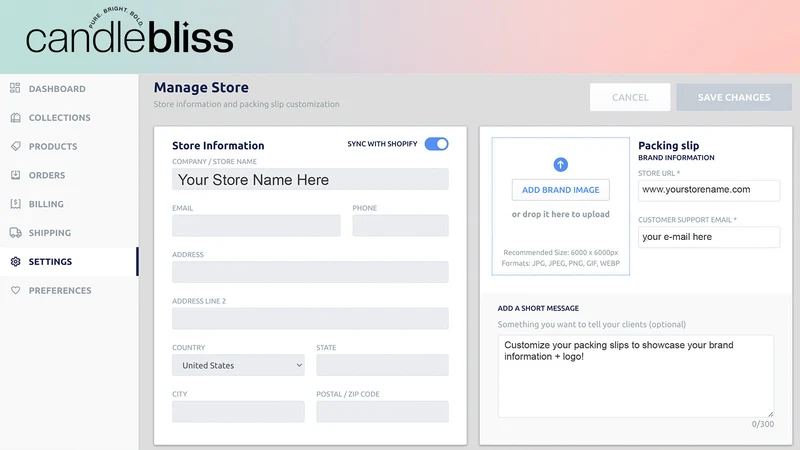Screen dimensions: 800x450
Task: Click the 0/300 character counter
Action: click(763, 424)
